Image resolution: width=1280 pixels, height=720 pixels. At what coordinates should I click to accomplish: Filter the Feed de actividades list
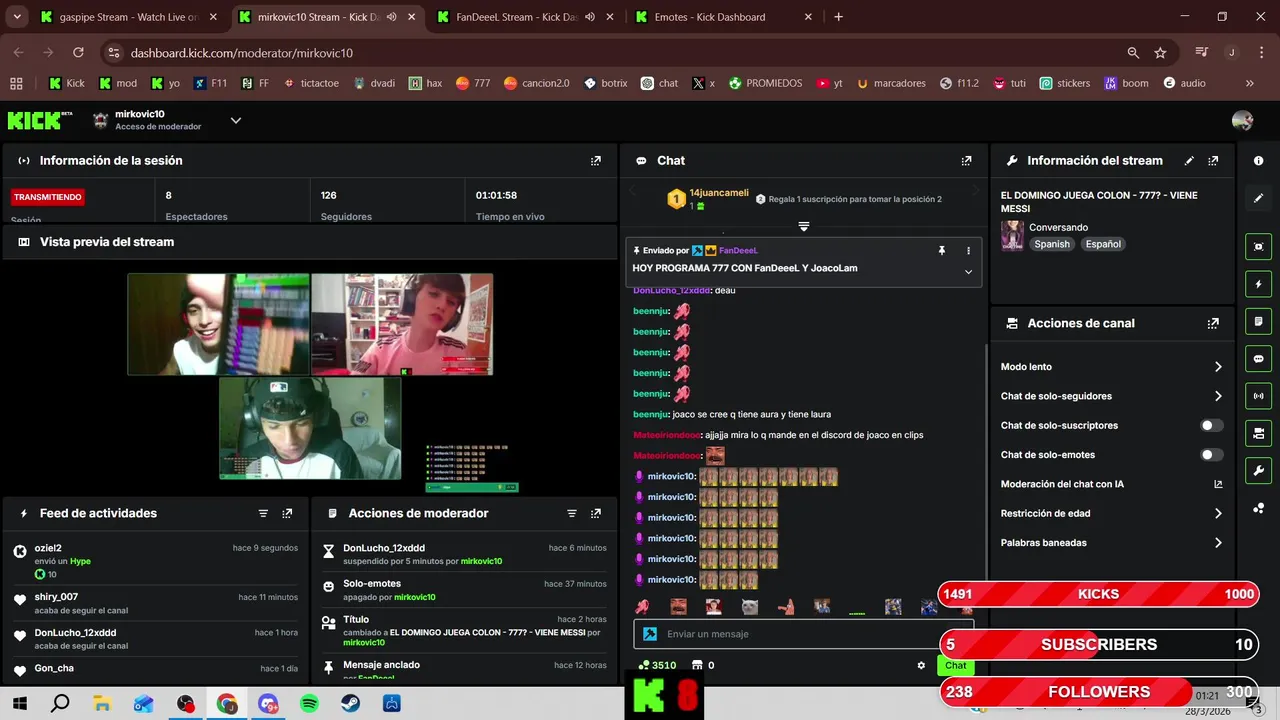click(x=263, y=513)
